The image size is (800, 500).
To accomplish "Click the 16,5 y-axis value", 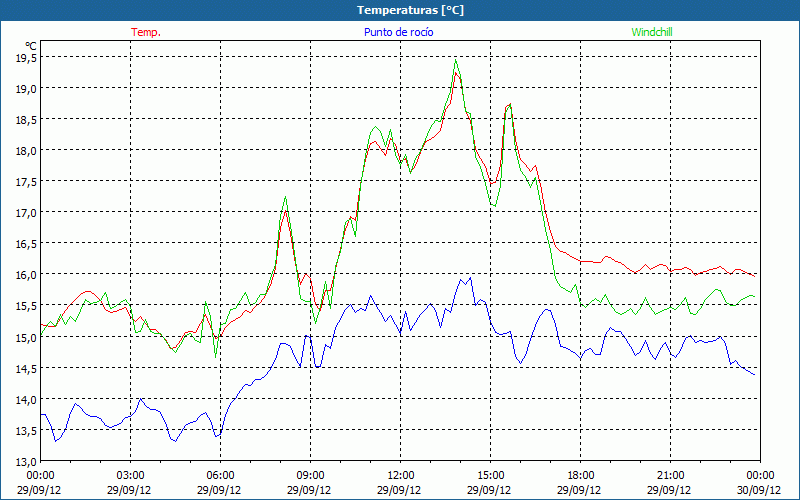I will [26, 244].
